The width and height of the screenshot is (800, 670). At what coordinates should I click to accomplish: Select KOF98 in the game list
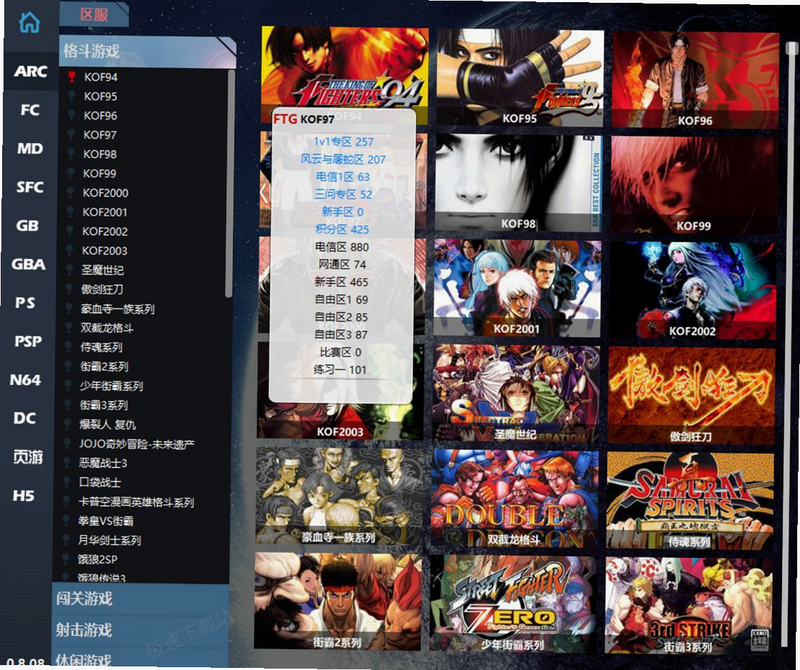click(x=100, y=154)
